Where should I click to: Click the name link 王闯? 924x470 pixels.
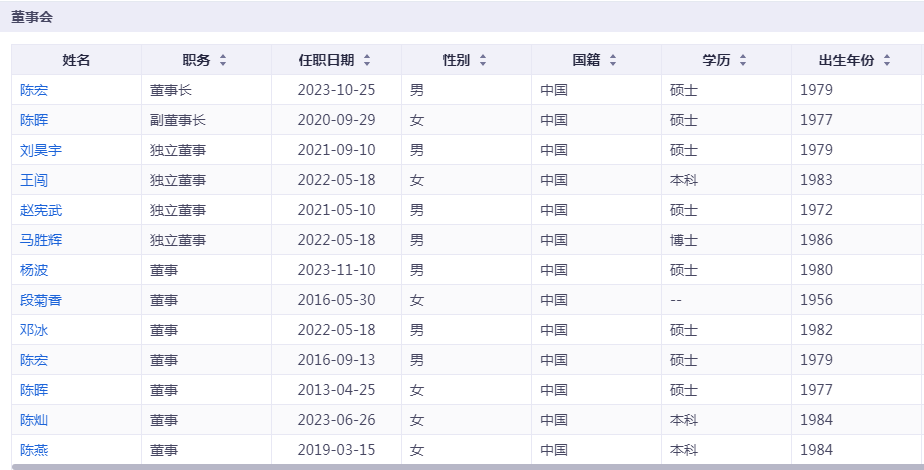click(x=34, y=180)
